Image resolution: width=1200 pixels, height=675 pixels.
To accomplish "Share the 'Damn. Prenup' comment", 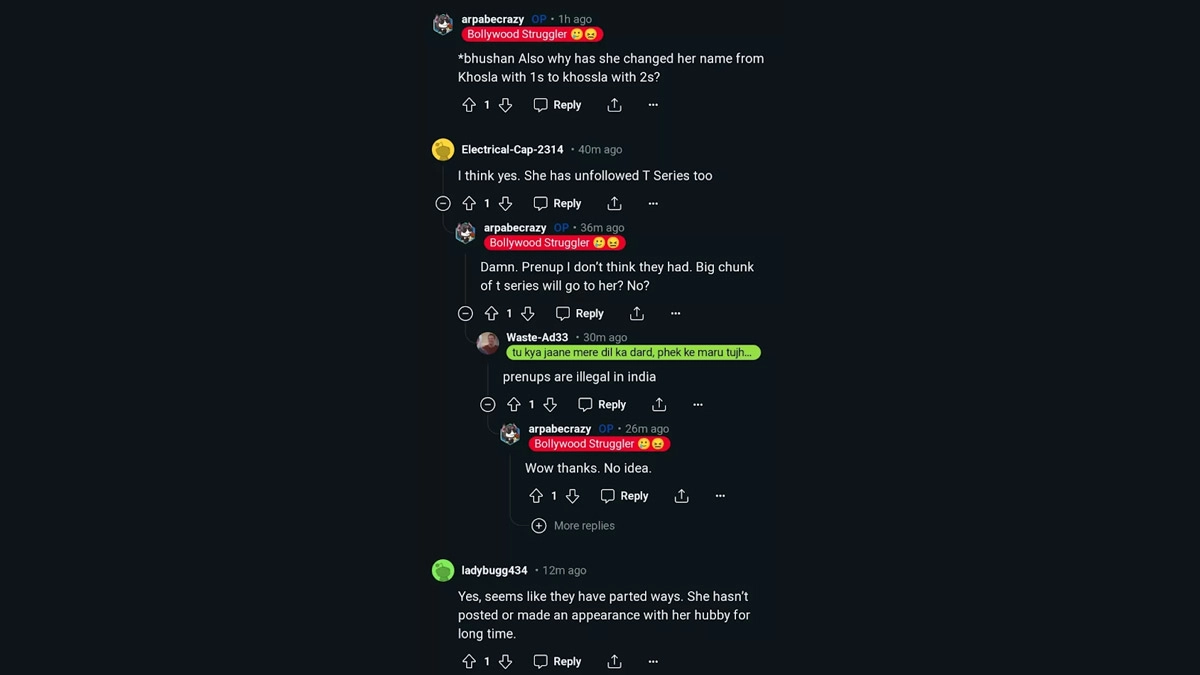I will [637, 313].
